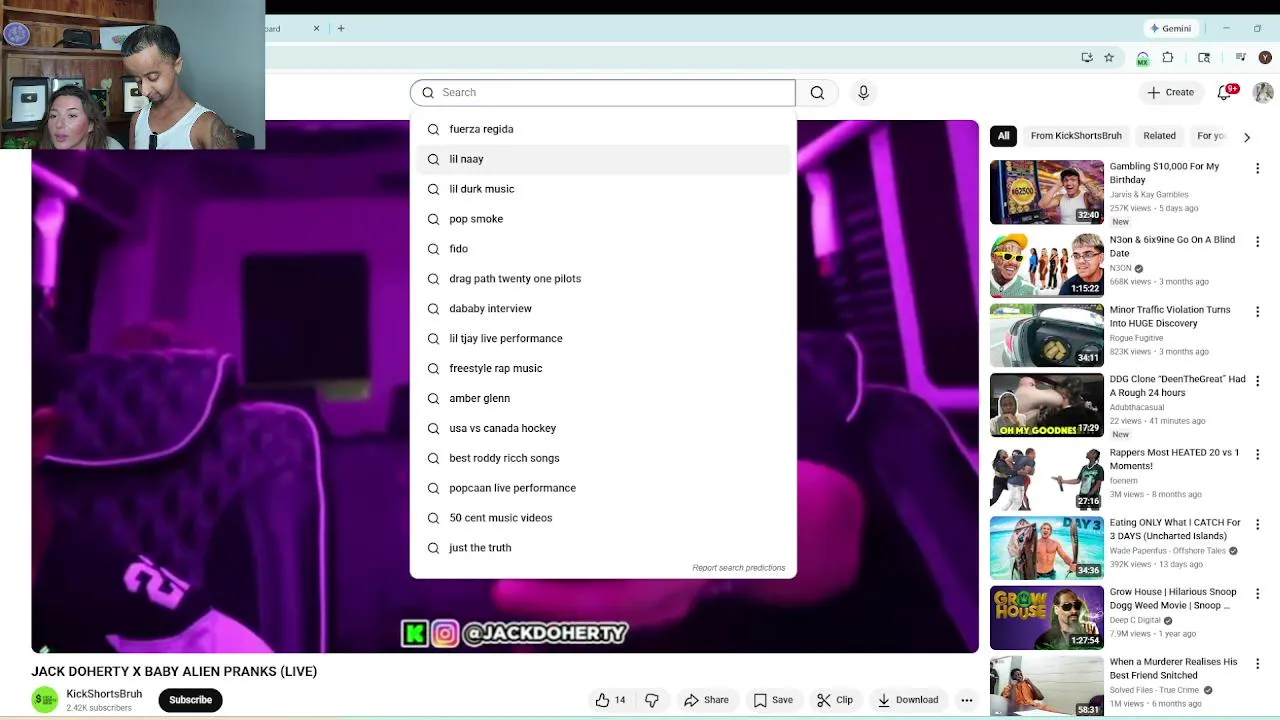Screen dimensions: 1280x720
Task: Pick 'freestyle rap music' suggestion
Action: (x=603, y=368)
